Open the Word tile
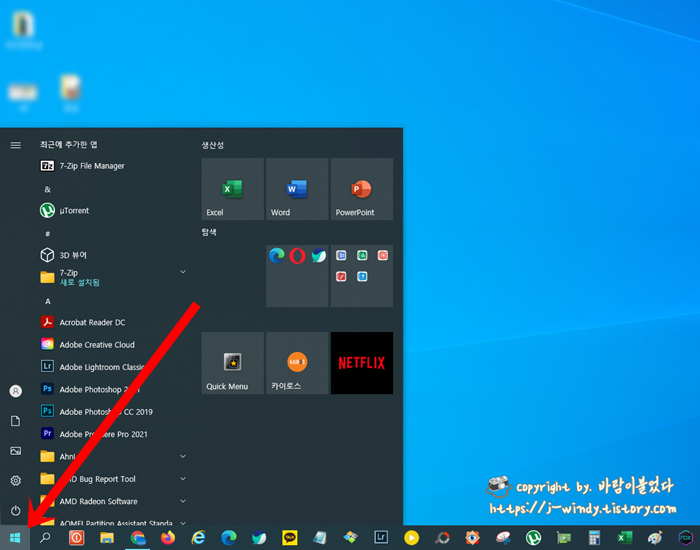 [x=297, y=189]
